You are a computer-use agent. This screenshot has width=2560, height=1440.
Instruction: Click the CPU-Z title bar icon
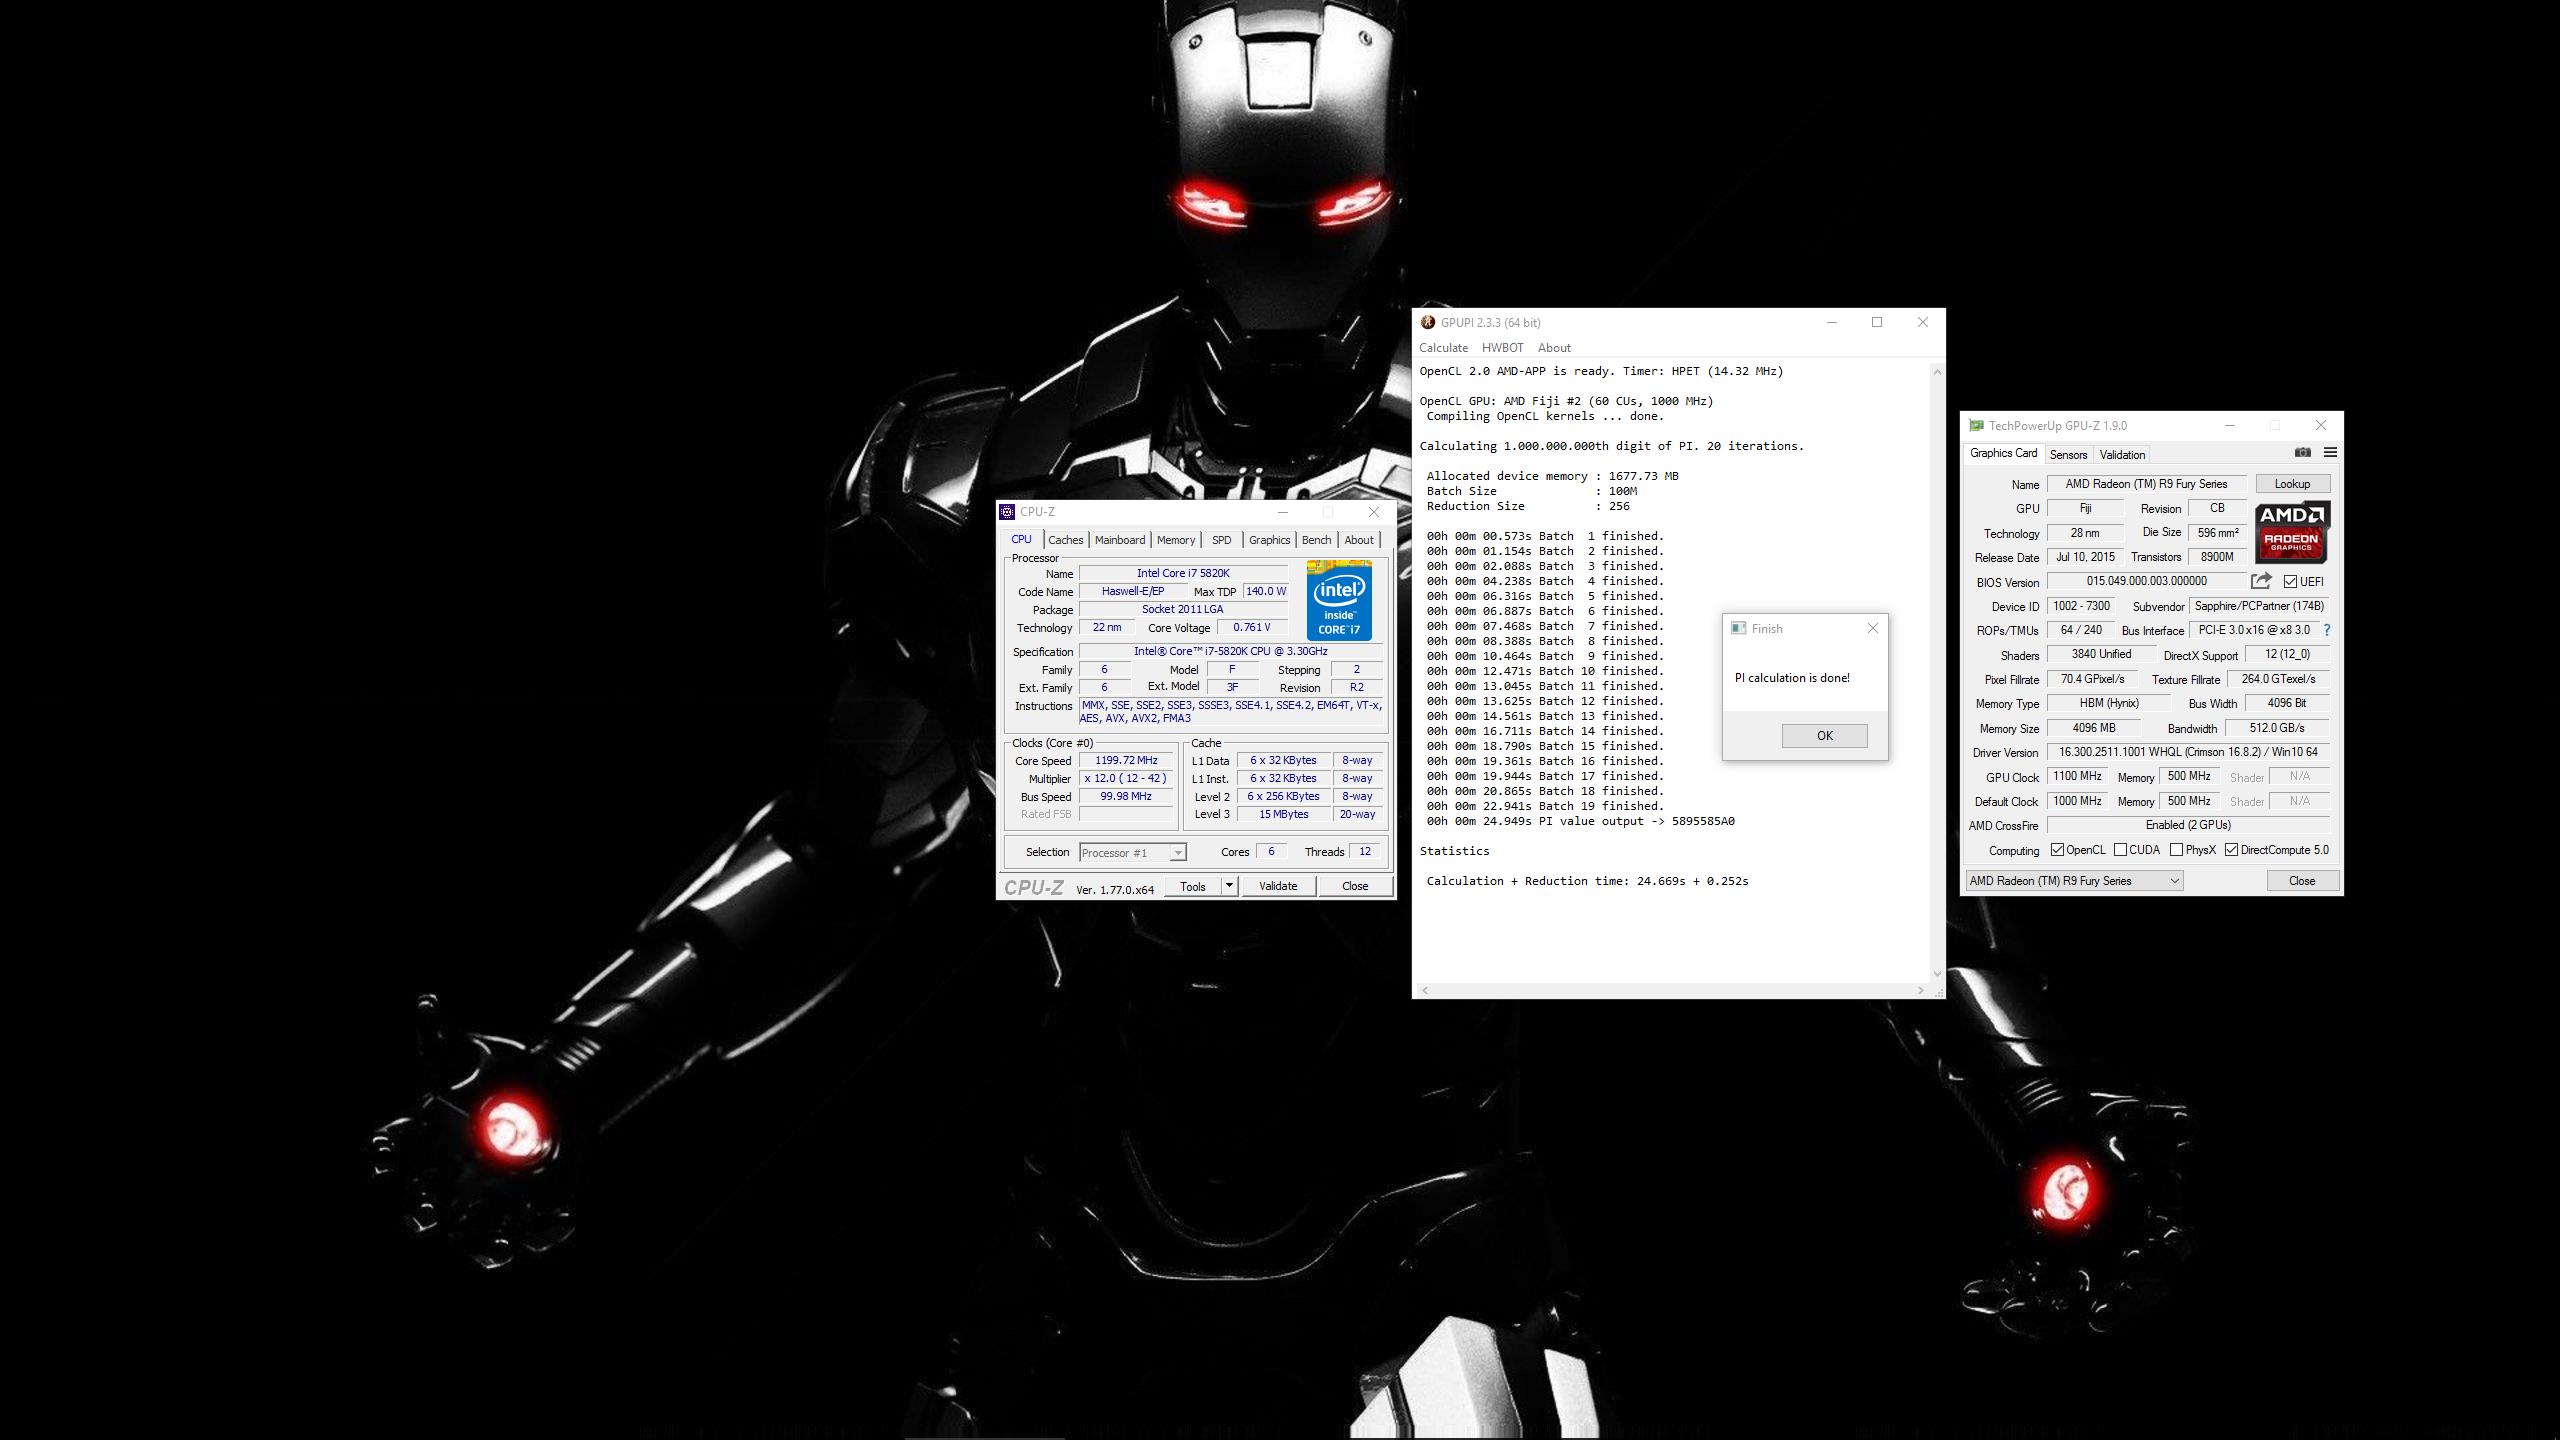[1007, 512]
